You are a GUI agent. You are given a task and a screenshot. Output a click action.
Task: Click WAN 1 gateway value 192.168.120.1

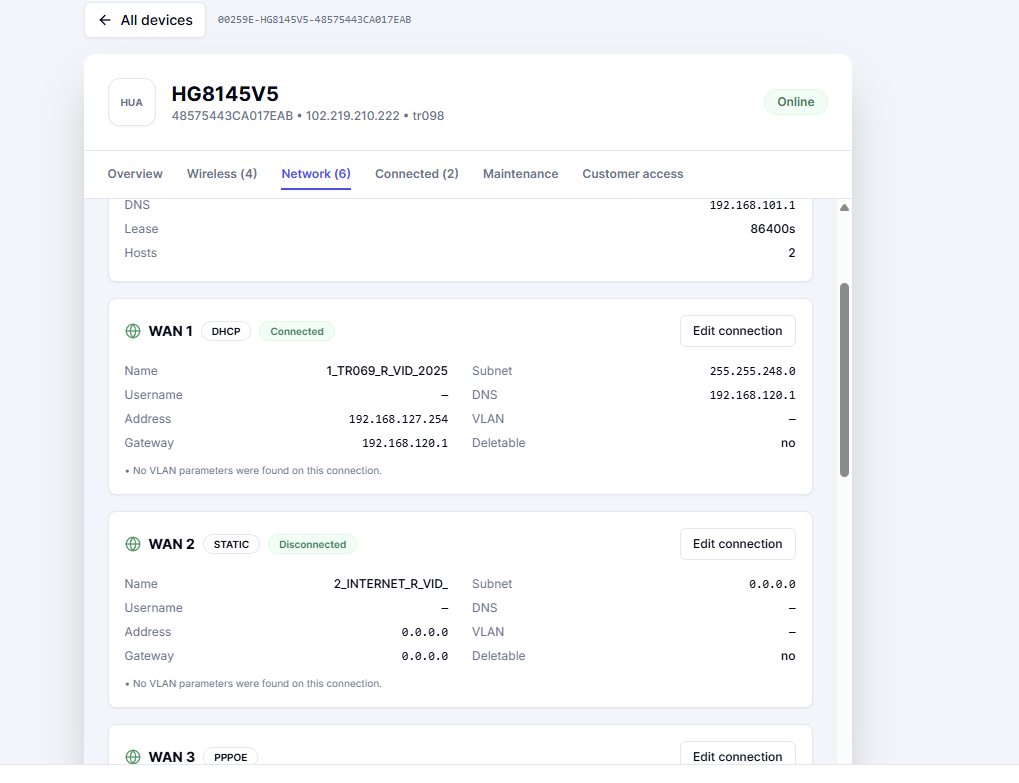pos(405,443)
